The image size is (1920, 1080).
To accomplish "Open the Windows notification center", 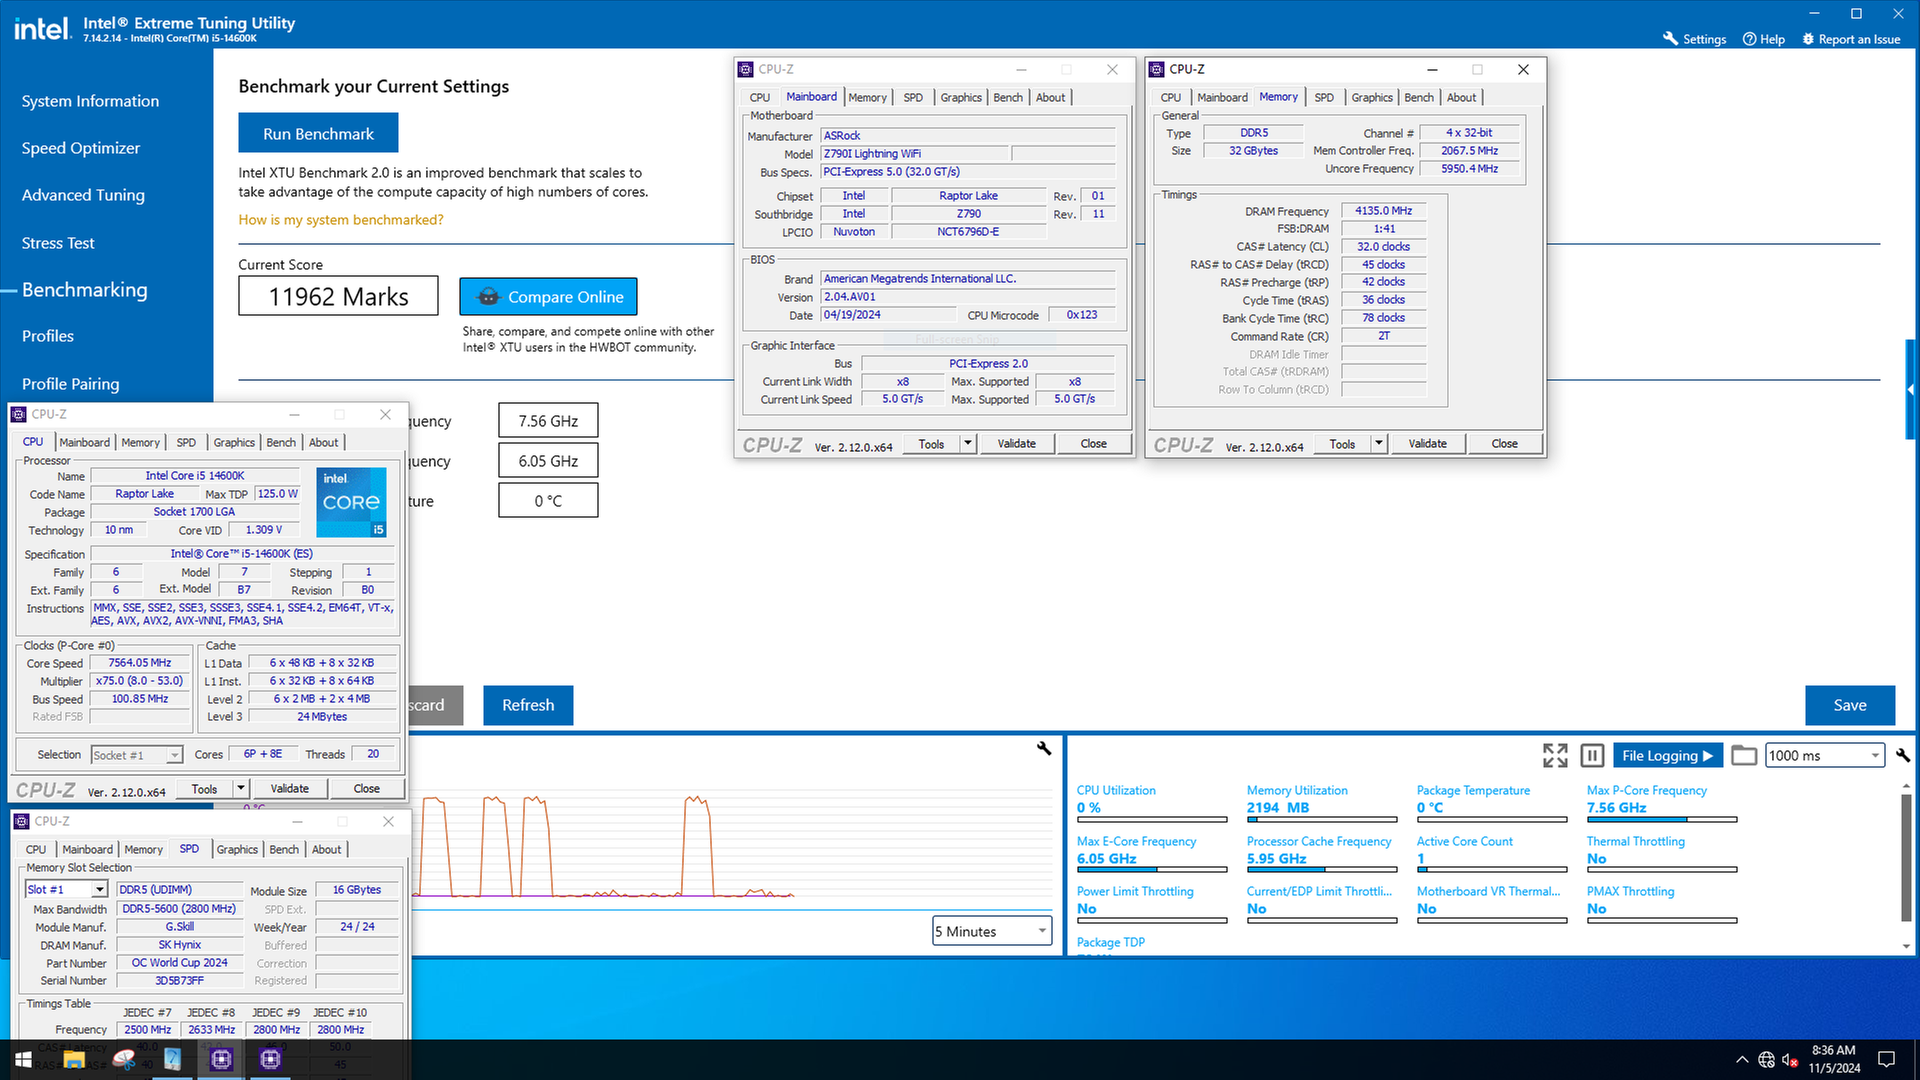I will (x=1887, y=1060).
